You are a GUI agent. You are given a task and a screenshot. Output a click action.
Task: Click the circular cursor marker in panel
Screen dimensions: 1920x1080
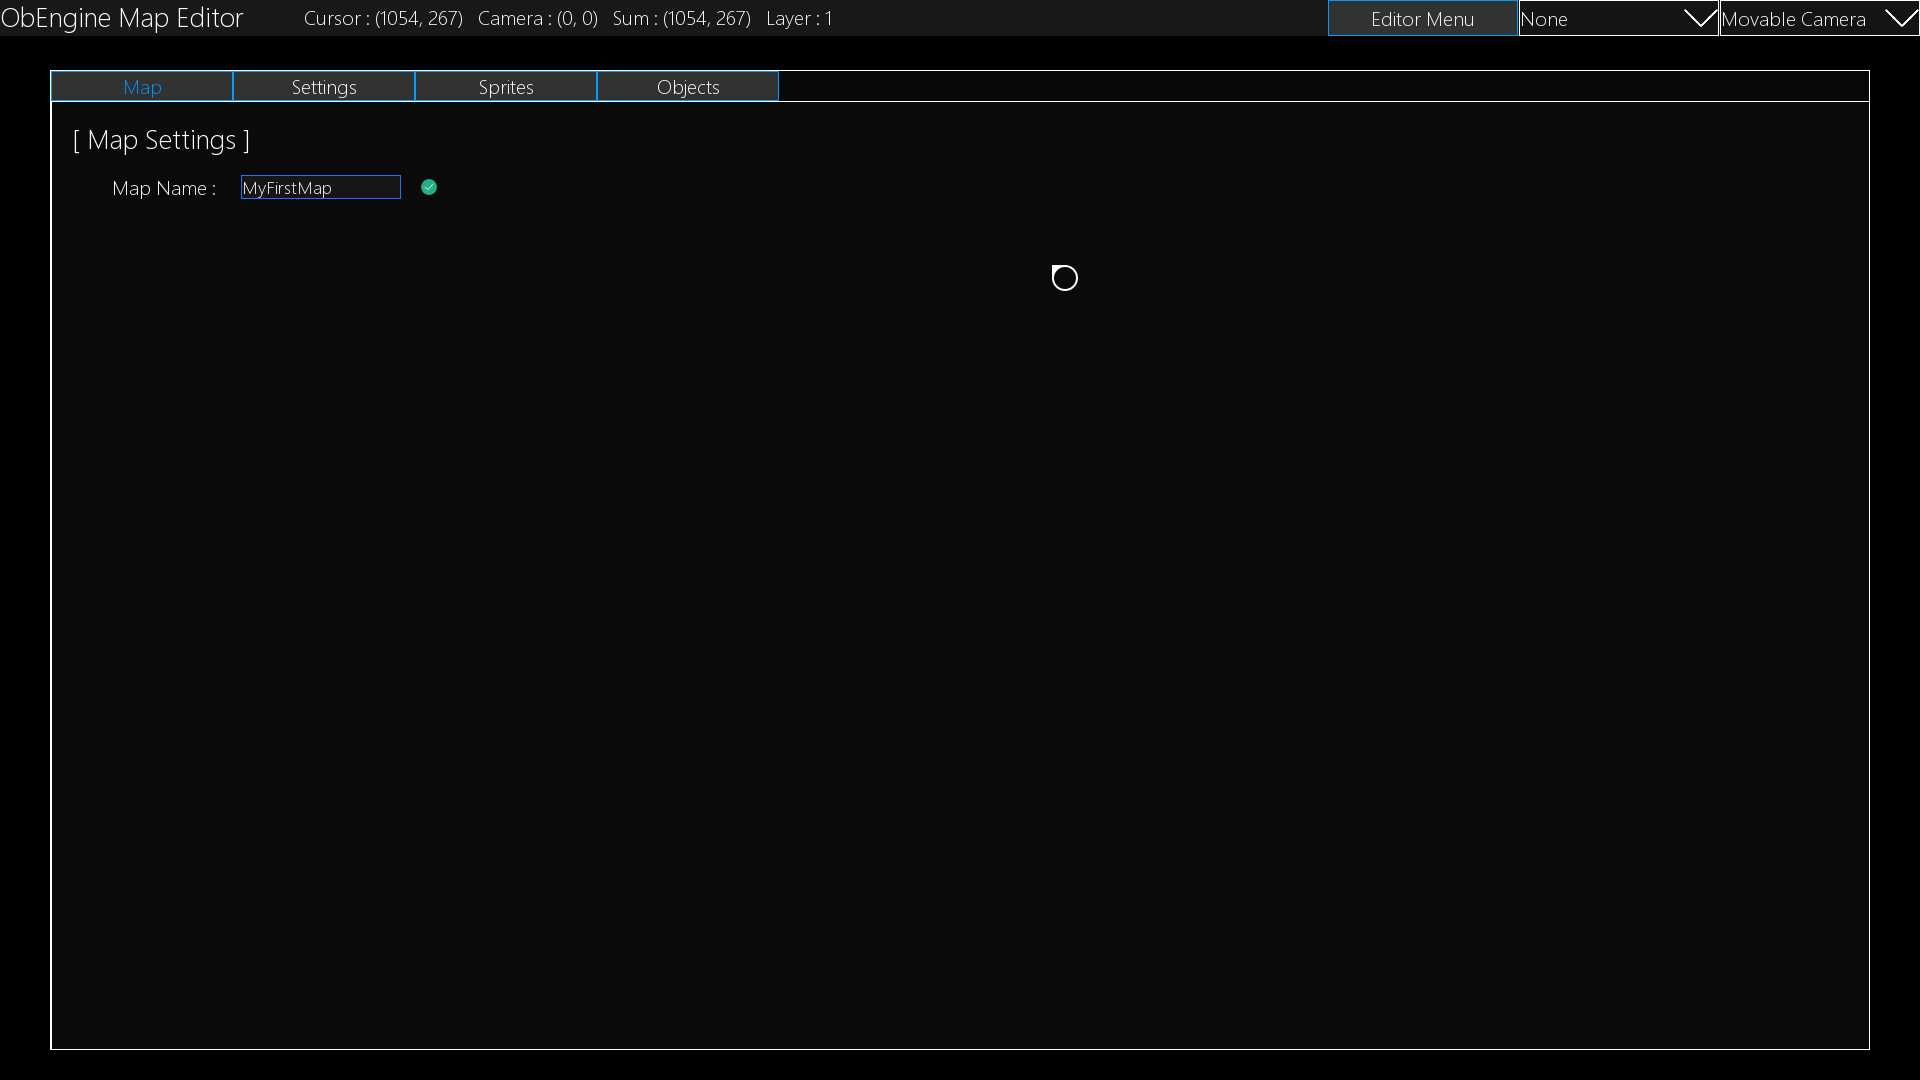point(1065,278)
